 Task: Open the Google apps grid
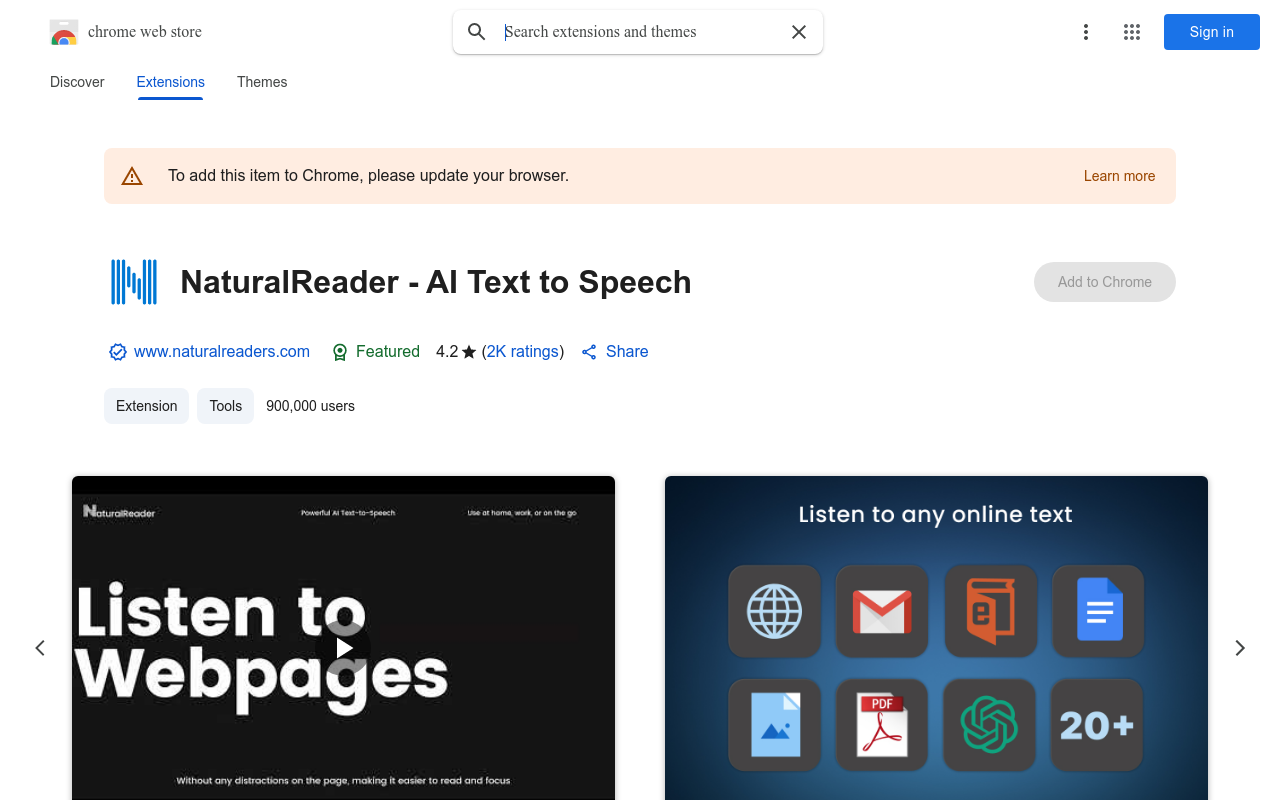(x=1132, y=32)
